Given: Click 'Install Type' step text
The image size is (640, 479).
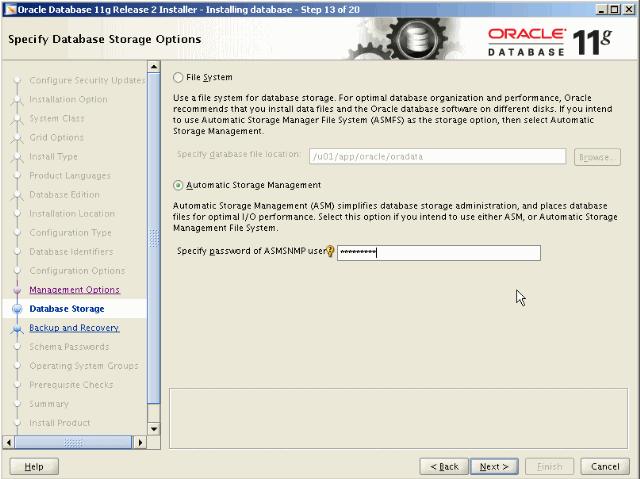Looking at the screenshot, I should [x=53, y=157].
